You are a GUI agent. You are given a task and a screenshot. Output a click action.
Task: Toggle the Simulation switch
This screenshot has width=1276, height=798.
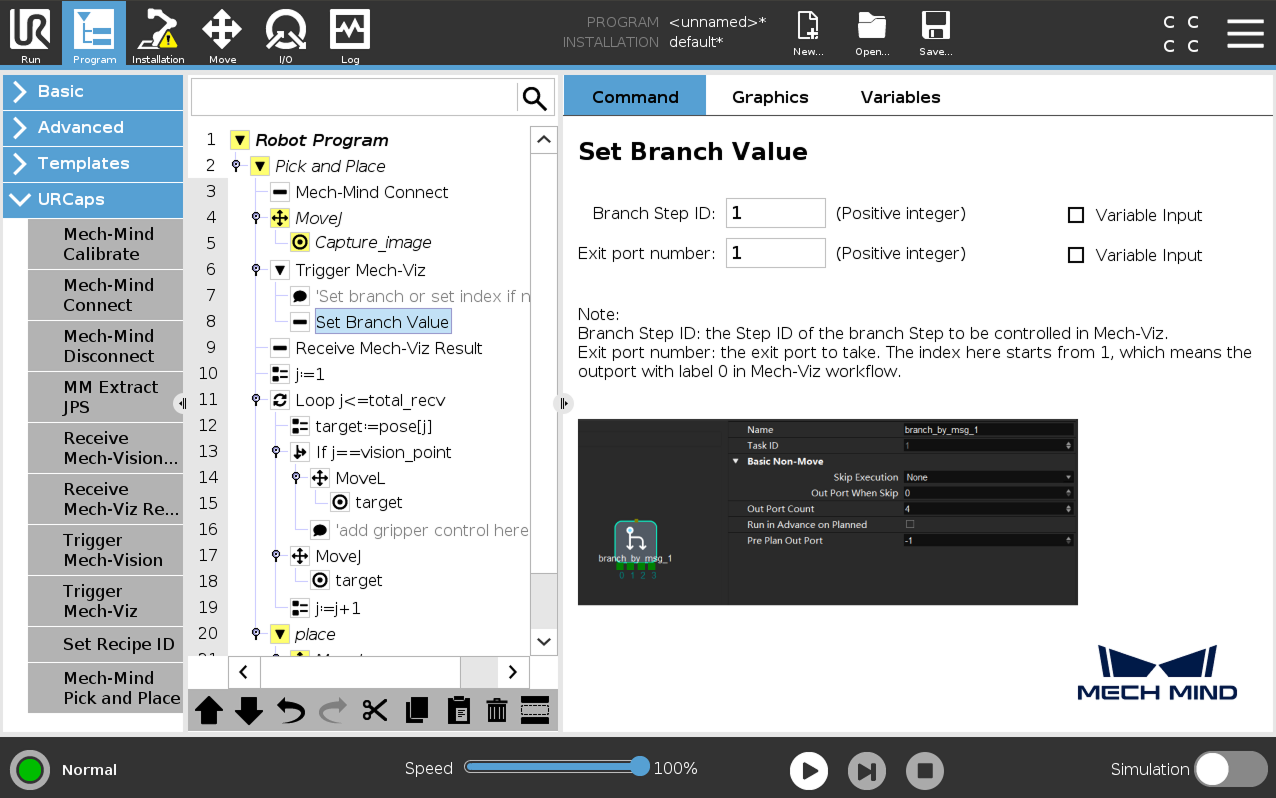pos(1231,769)
